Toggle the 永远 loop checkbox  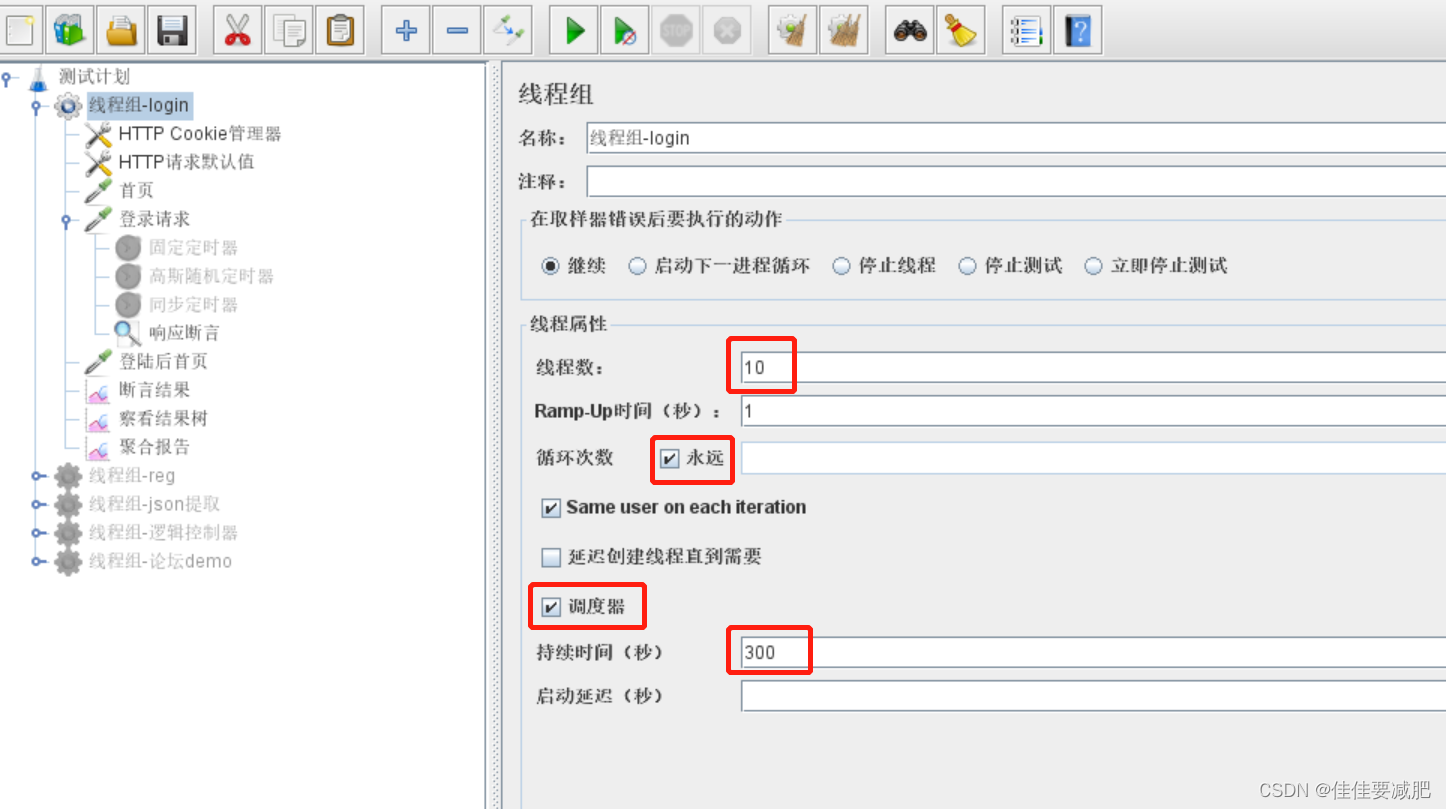pos(670,459)
